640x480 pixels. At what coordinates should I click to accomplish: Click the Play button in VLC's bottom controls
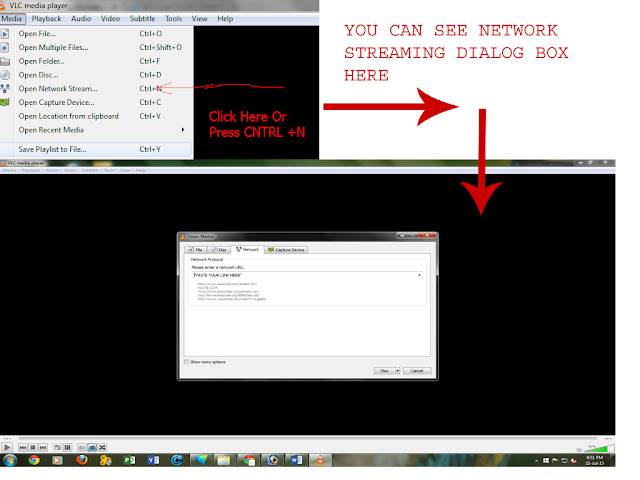click(7, 447)
